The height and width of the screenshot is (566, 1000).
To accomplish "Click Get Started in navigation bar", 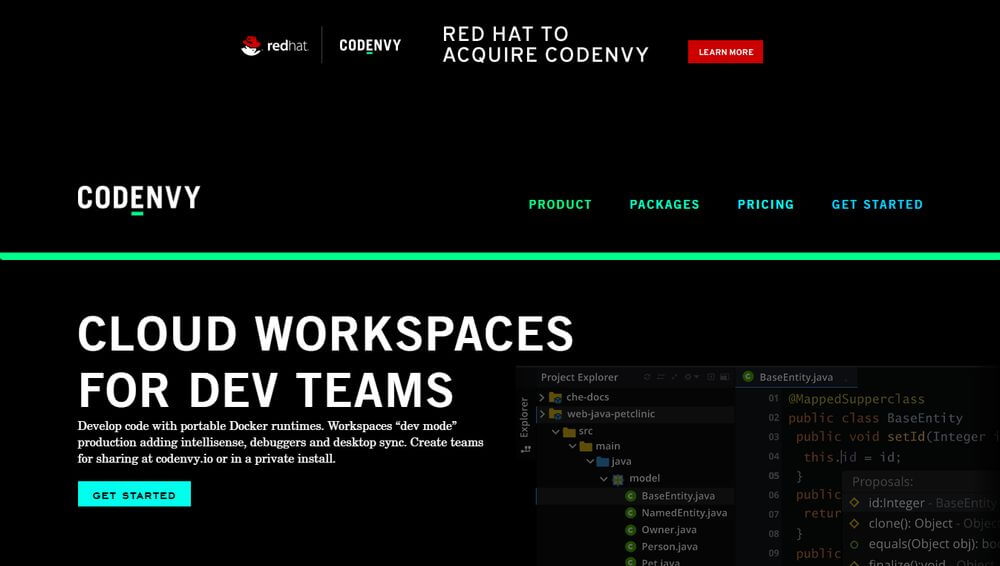I will 877,205.
